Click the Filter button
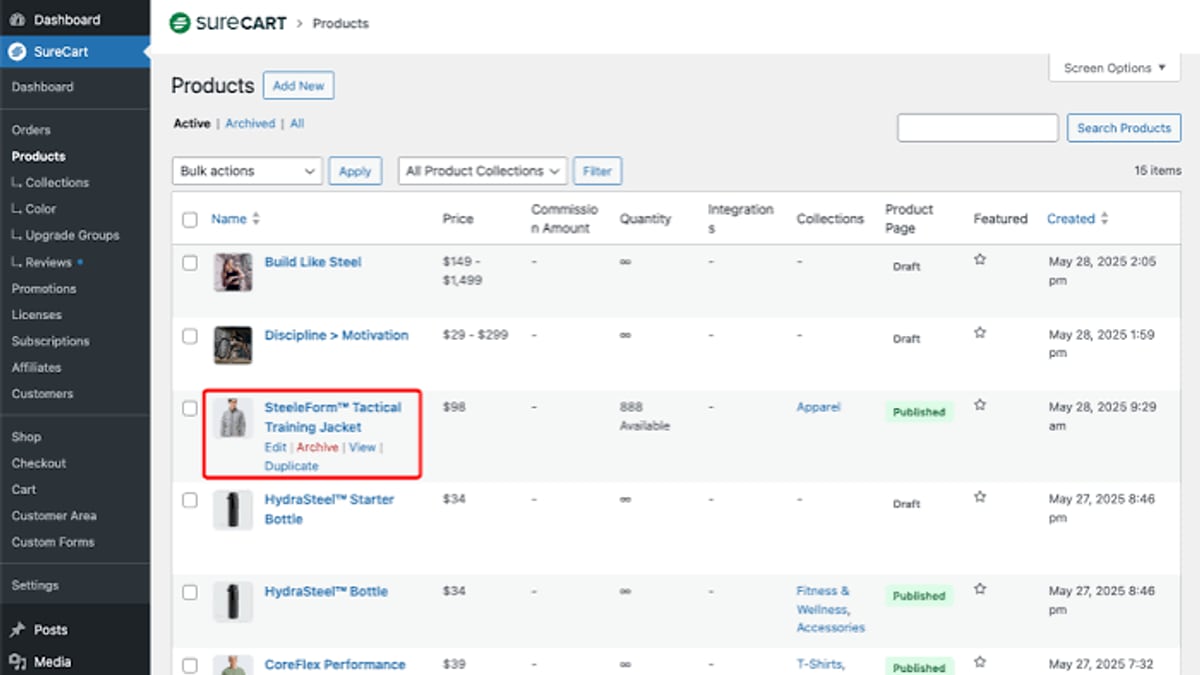1200x675 pixels. (597, 171)
